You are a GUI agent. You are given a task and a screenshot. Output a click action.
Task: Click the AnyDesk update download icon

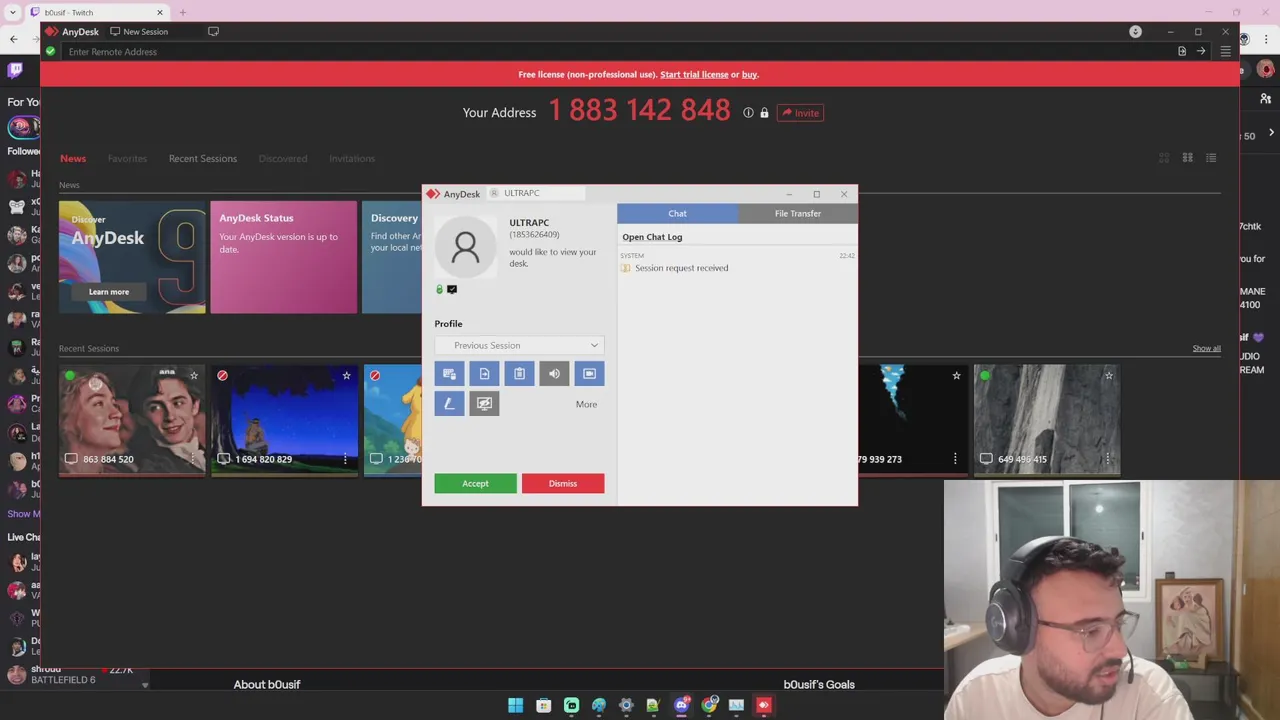[x=1135, y=31]
